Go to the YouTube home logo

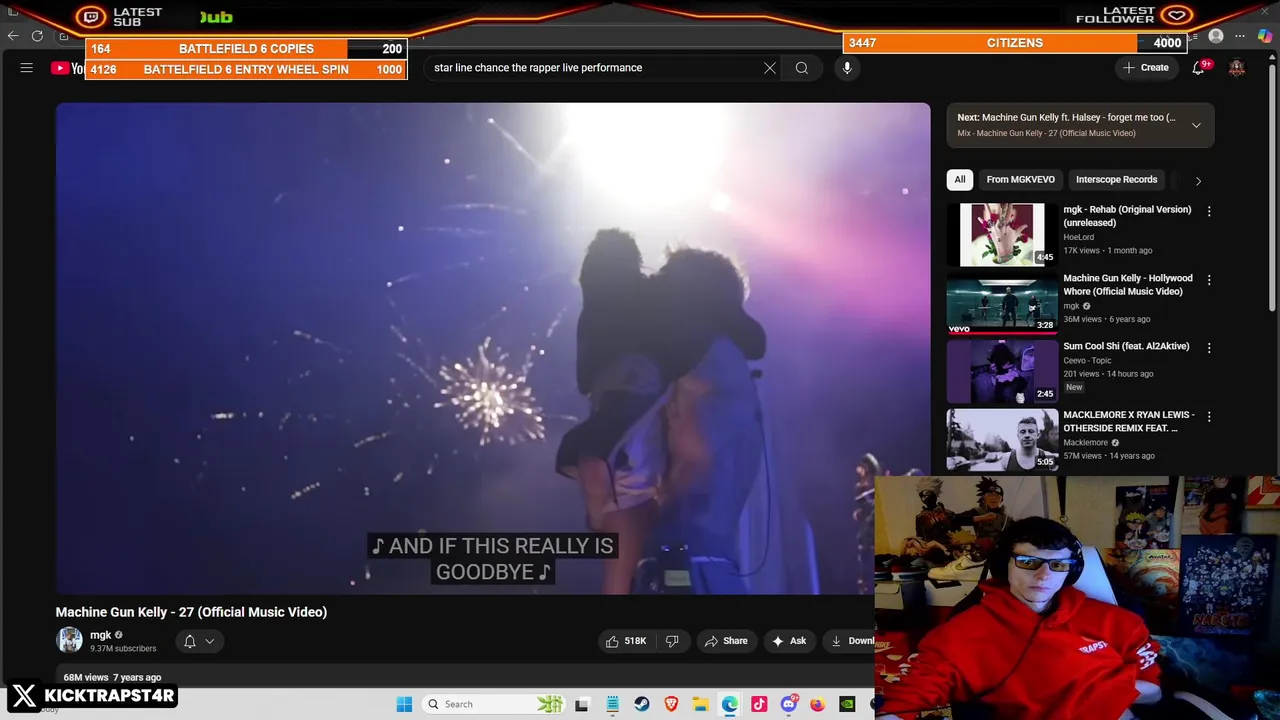(68, 68)
